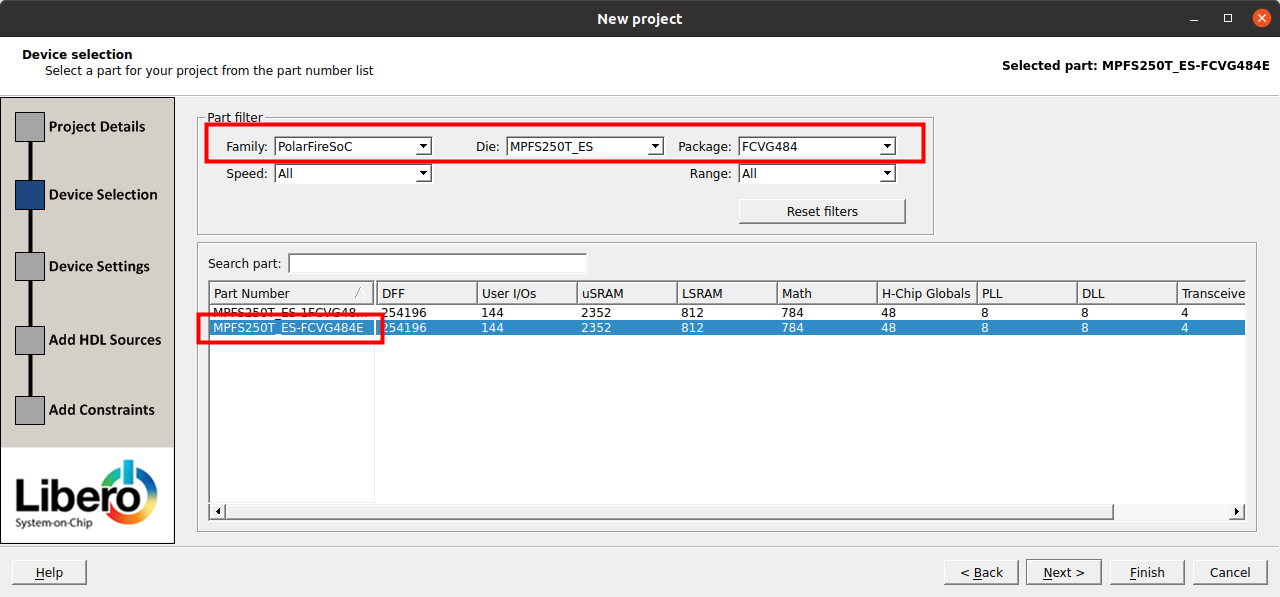Sort by the Part Number column header

coord(292,293)
